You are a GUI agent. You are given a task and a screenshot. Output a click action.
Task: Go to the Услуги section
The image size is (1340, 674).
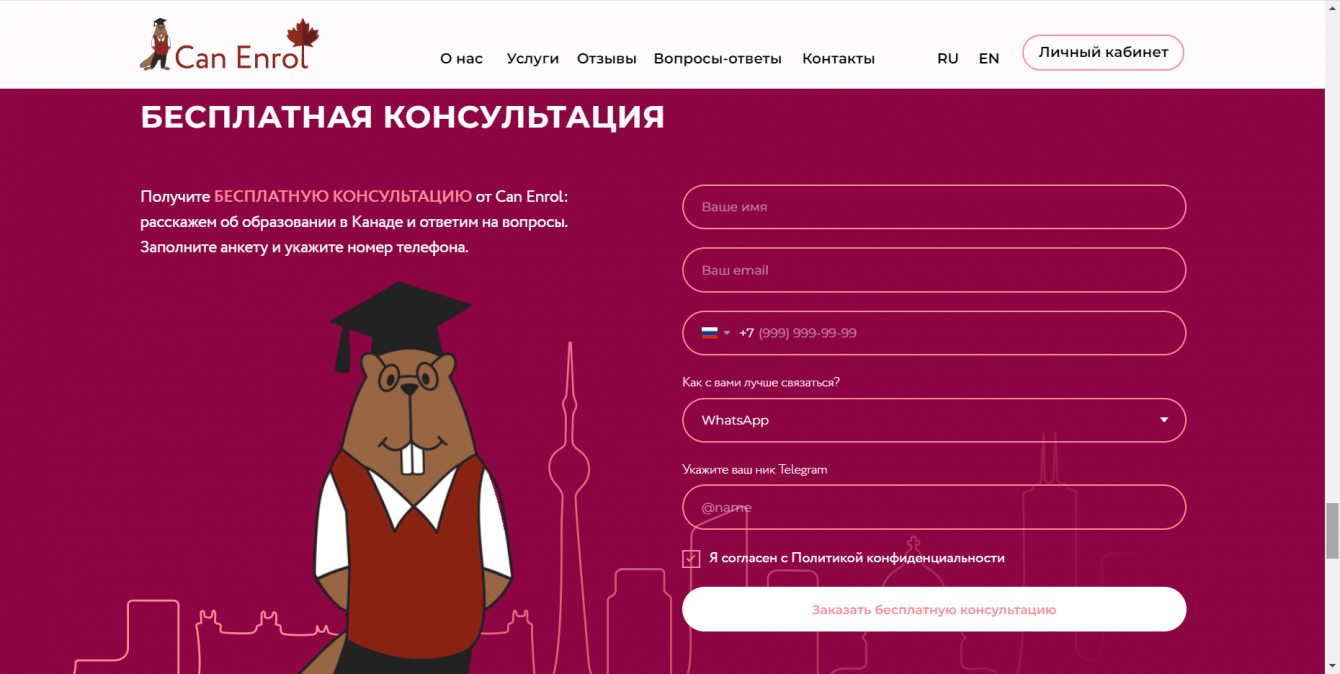point(533,59)
